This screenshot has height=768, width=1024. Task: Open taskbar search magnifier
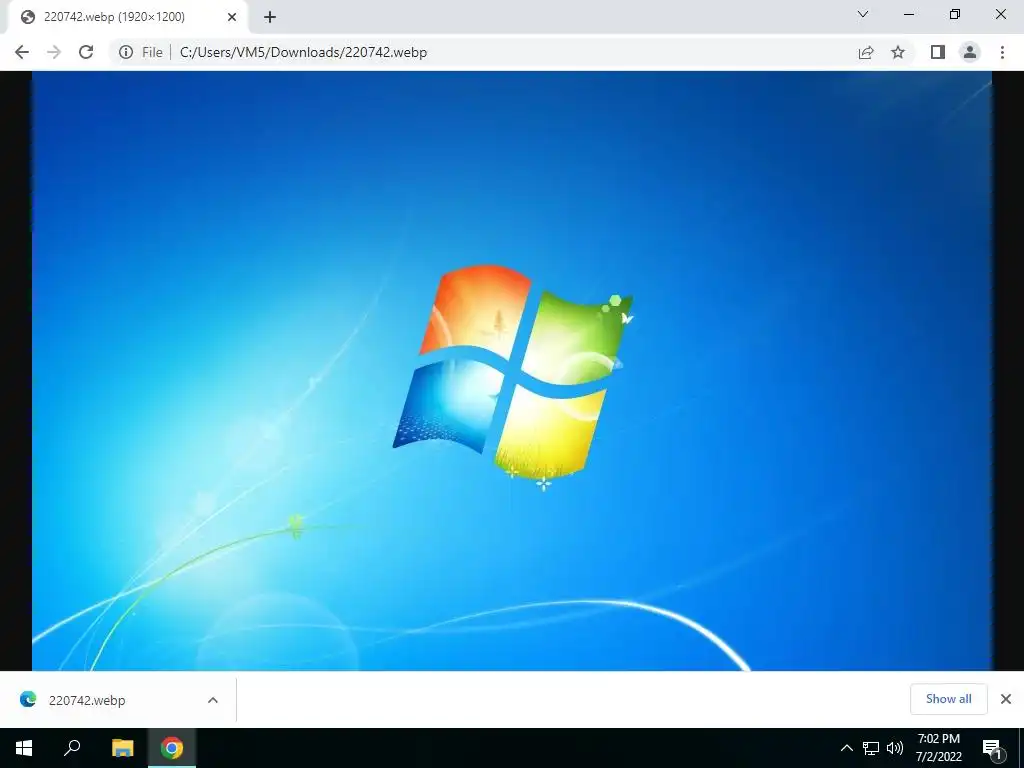72,748
